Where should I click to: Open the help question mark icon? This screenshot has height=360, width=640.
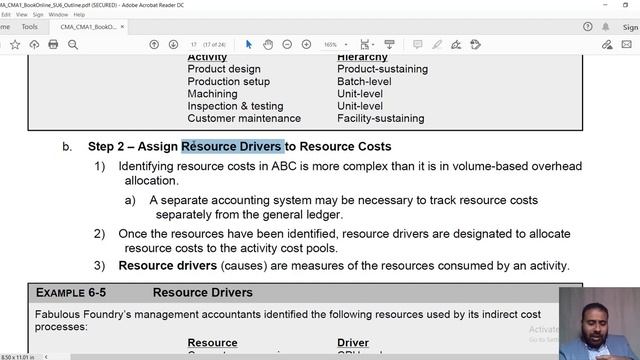[588, 27]
